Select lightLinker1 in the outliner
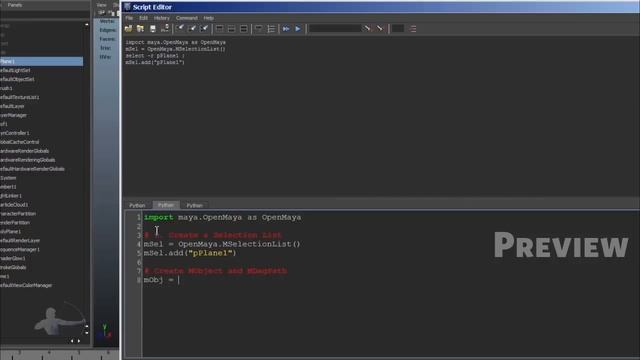The image size is (640, 360). pyautogui.click(x=11, y=196)
